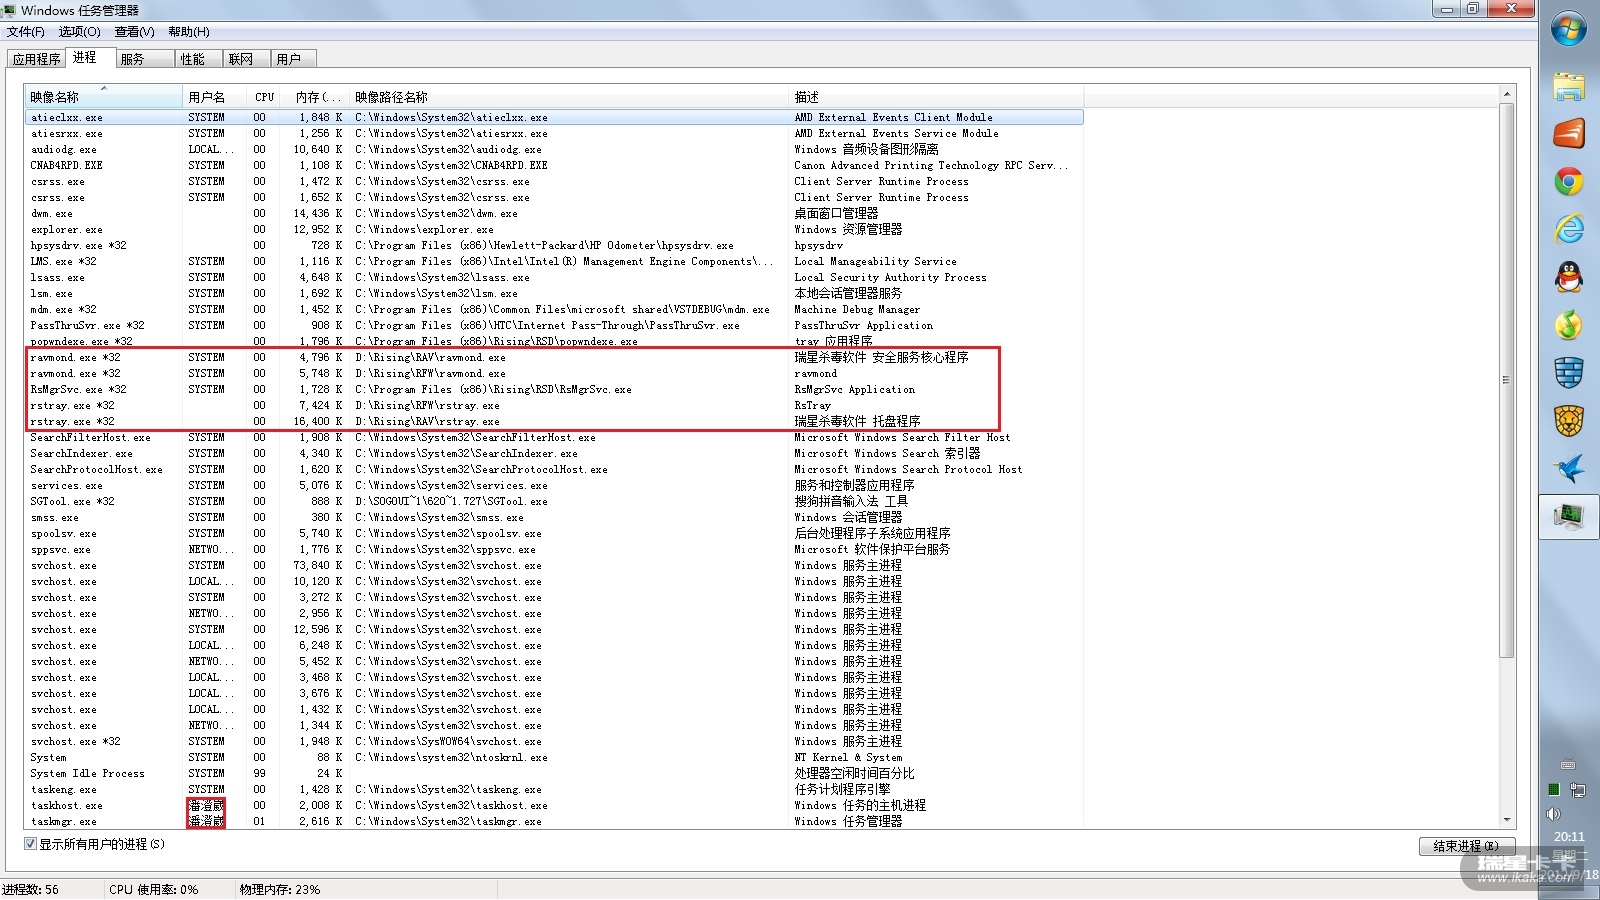
Task: Select the hpsysdrv.exe *32 process row
Action: [x=554, y=245]
